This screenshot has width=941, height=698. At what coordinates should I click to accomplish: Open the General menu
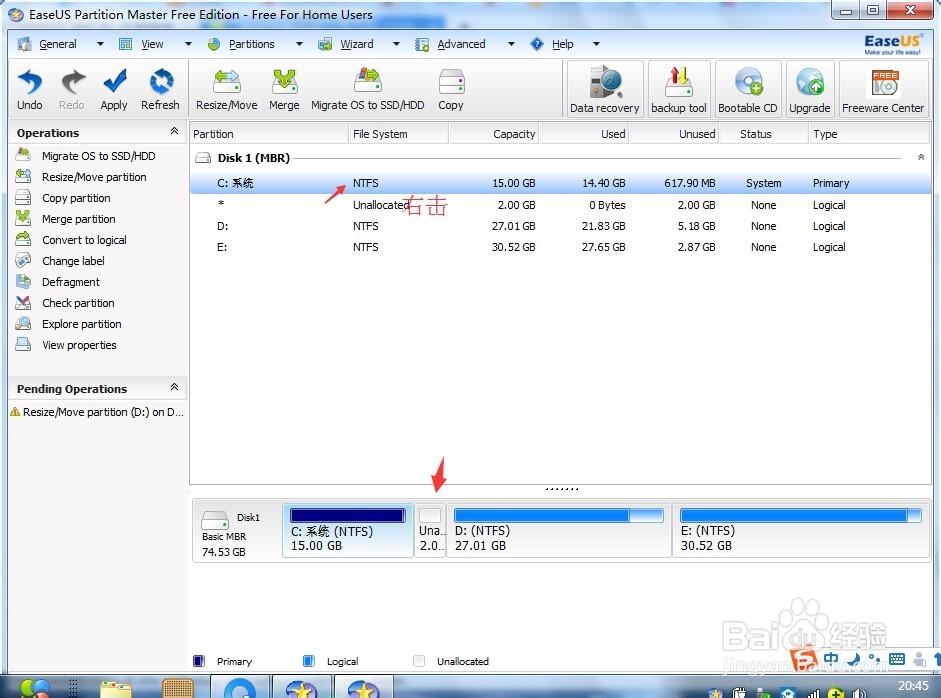(58, 44)
